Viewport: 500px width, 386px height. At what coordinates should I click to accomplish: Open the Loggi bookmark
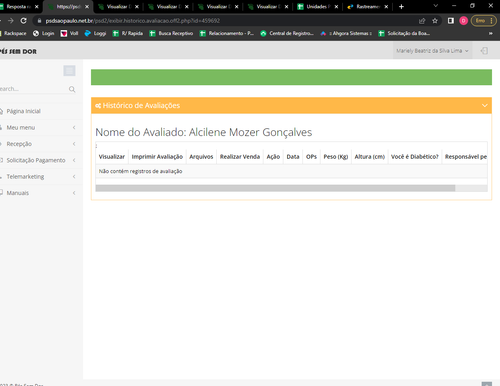(95, 33)
